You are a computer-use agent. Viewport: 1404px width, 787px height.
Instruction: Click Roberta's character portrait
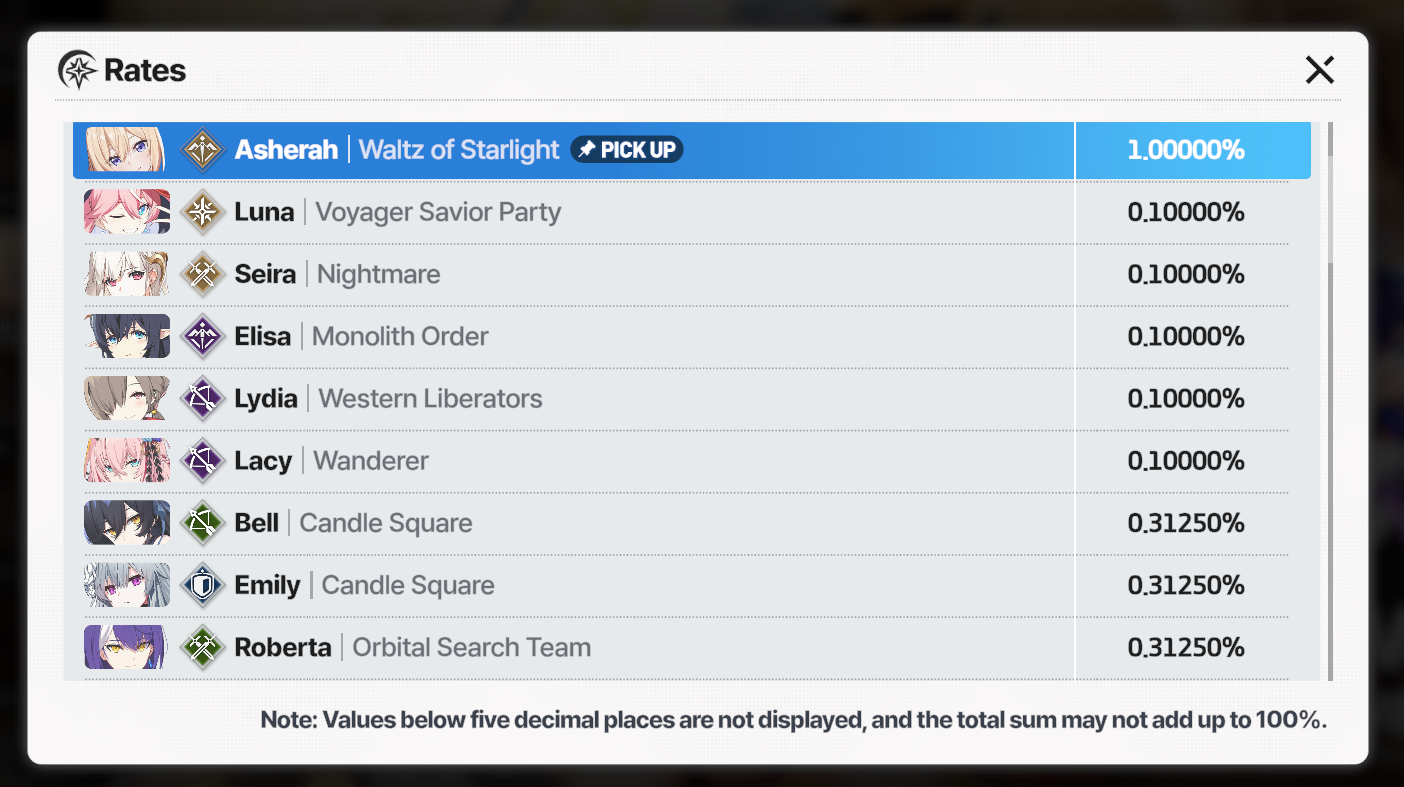(126, 646)
